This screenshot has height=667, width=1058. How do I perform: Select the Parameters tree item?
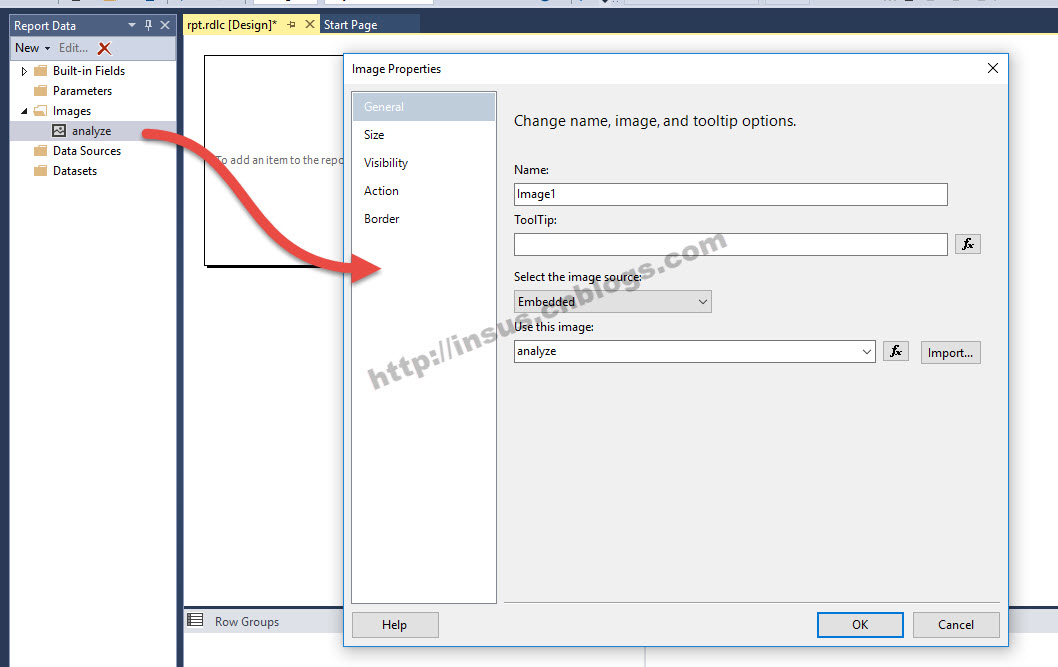[x=82, y=90]
